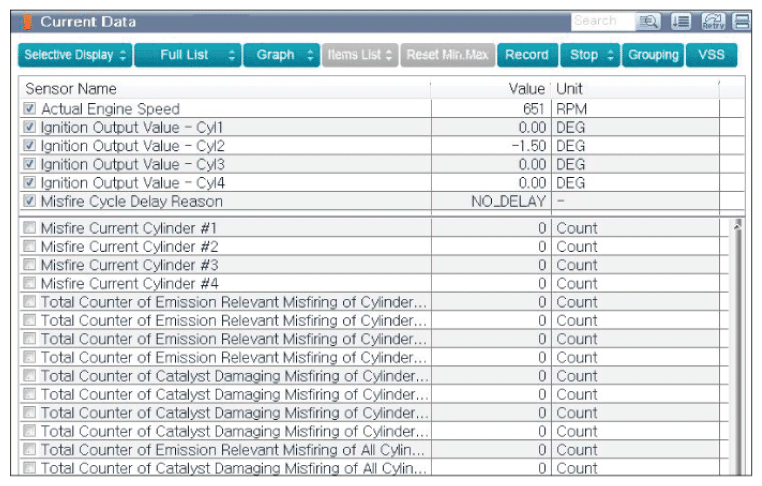Uncheck the Actual Engine Speed checkbox

30,108
